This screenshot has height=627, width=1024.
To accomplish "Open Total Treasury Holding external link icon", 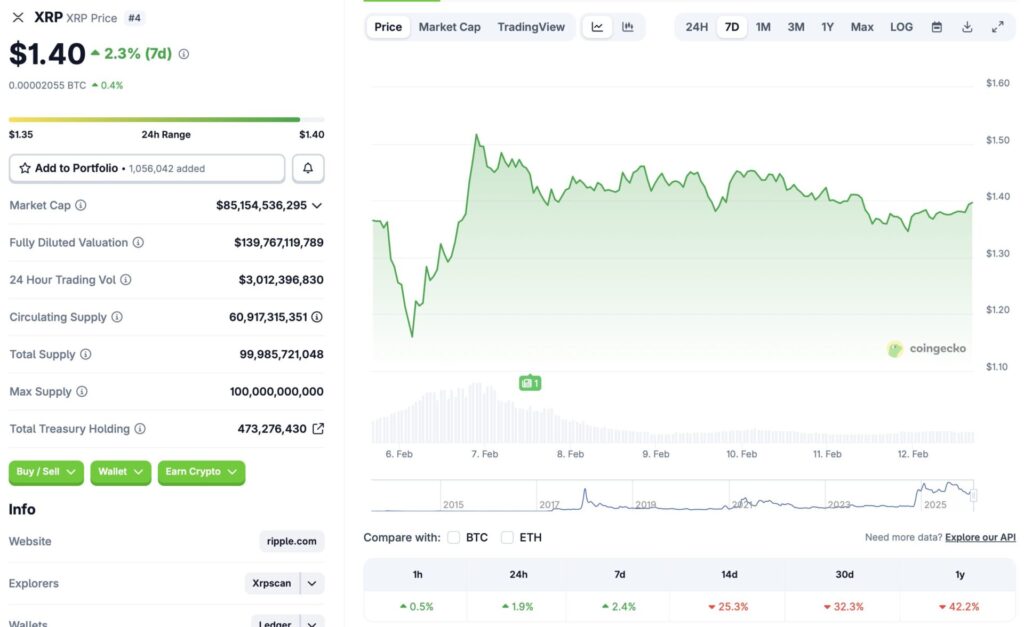I will click(317, 428).
